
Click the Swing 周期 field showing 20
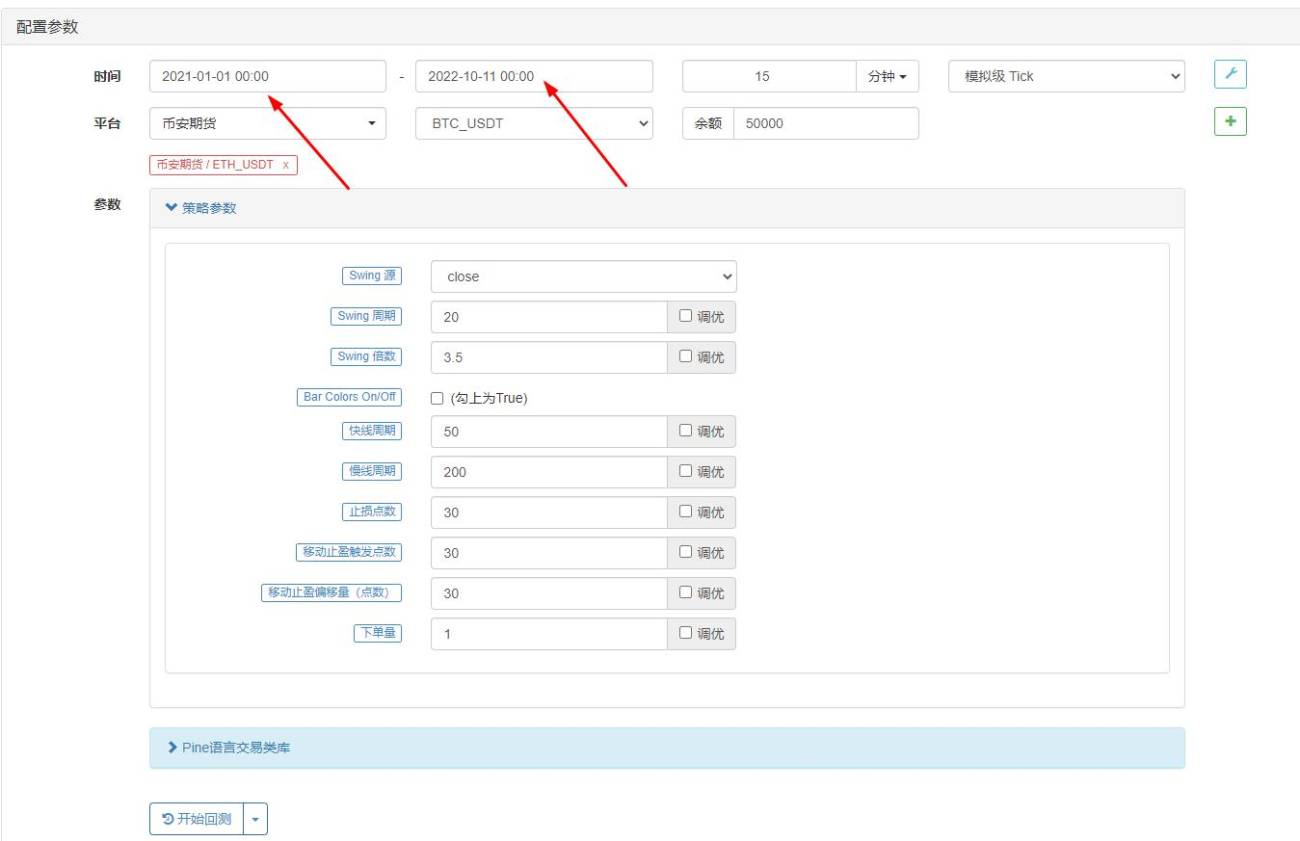549,317
